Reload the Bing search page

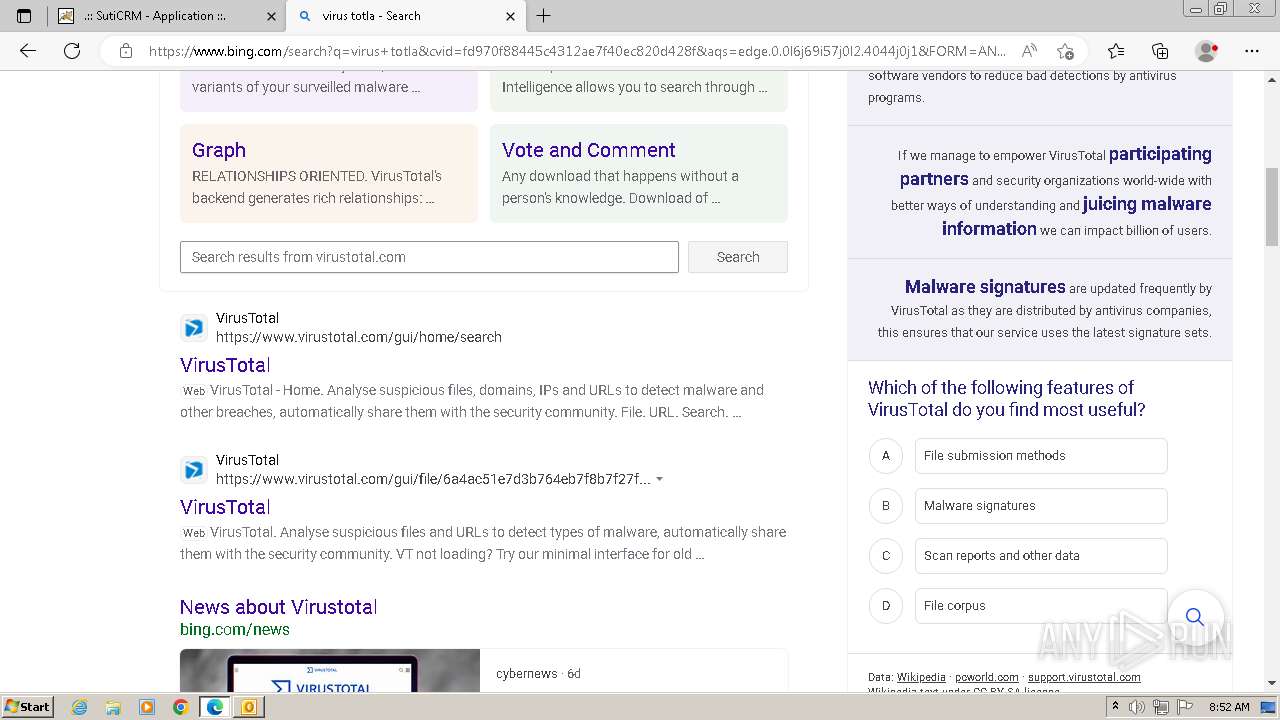[72, 51]
